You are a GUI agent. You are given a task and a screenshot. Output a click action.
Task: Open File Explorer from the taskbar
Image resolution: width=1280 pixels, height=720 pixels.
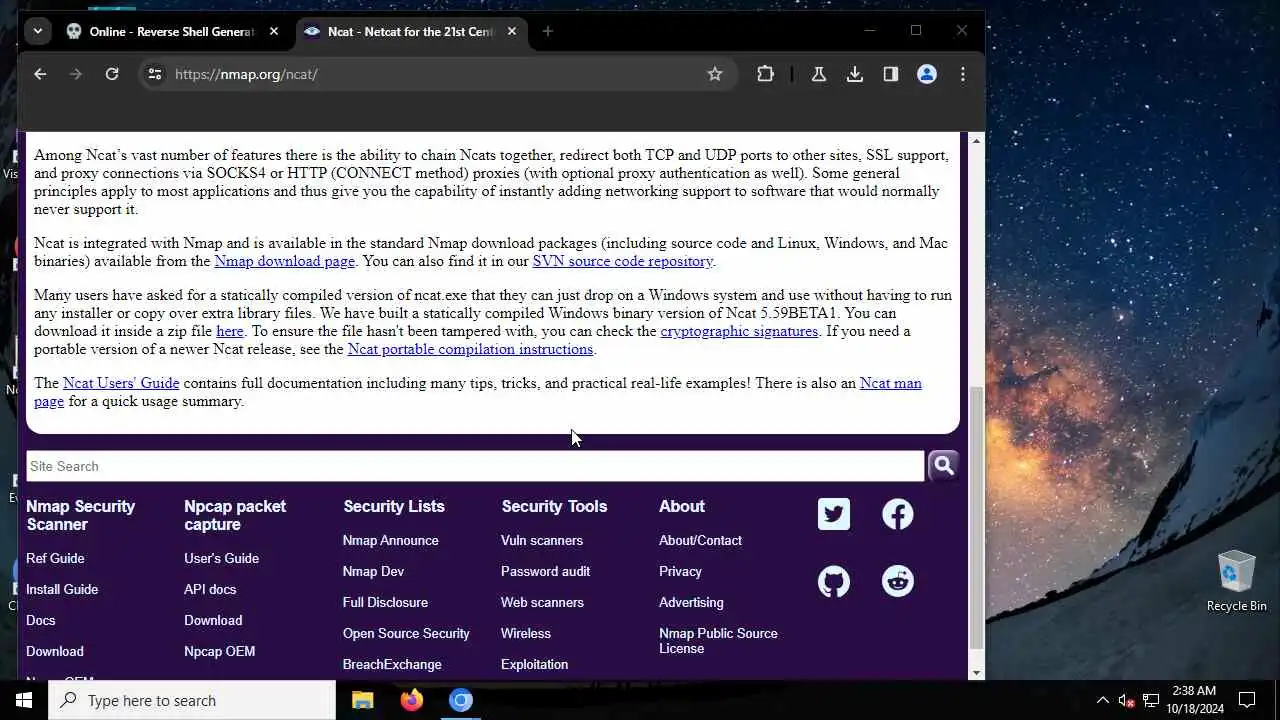[x=363, y=700]
